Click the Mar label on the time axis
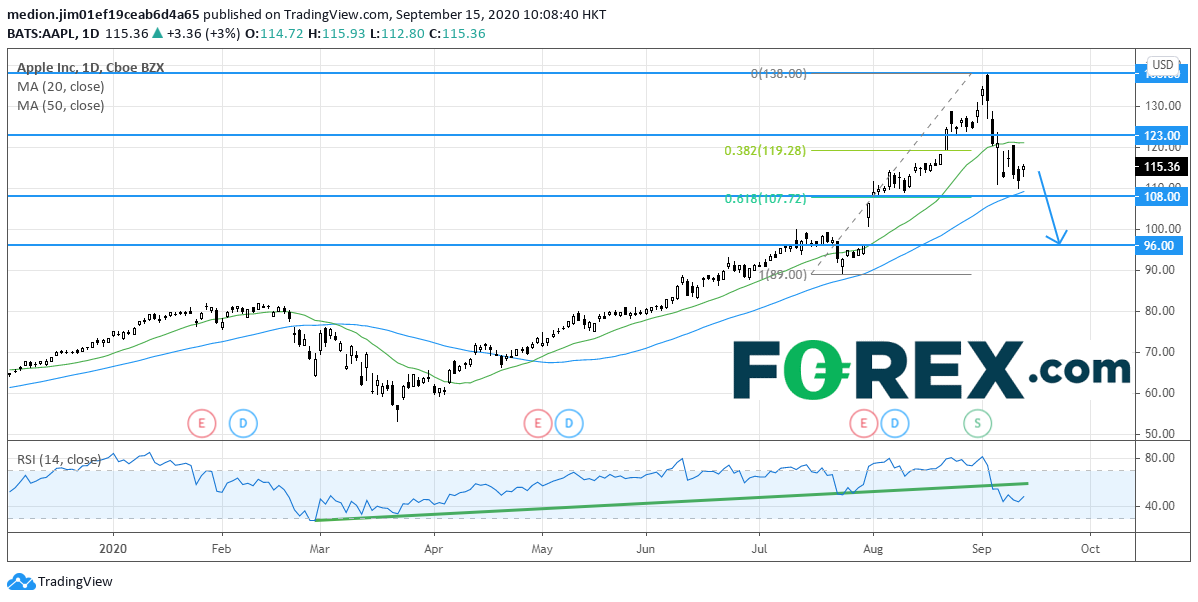Image resolution: width=1198 pixels, height=602 pixels. [319, 549]
